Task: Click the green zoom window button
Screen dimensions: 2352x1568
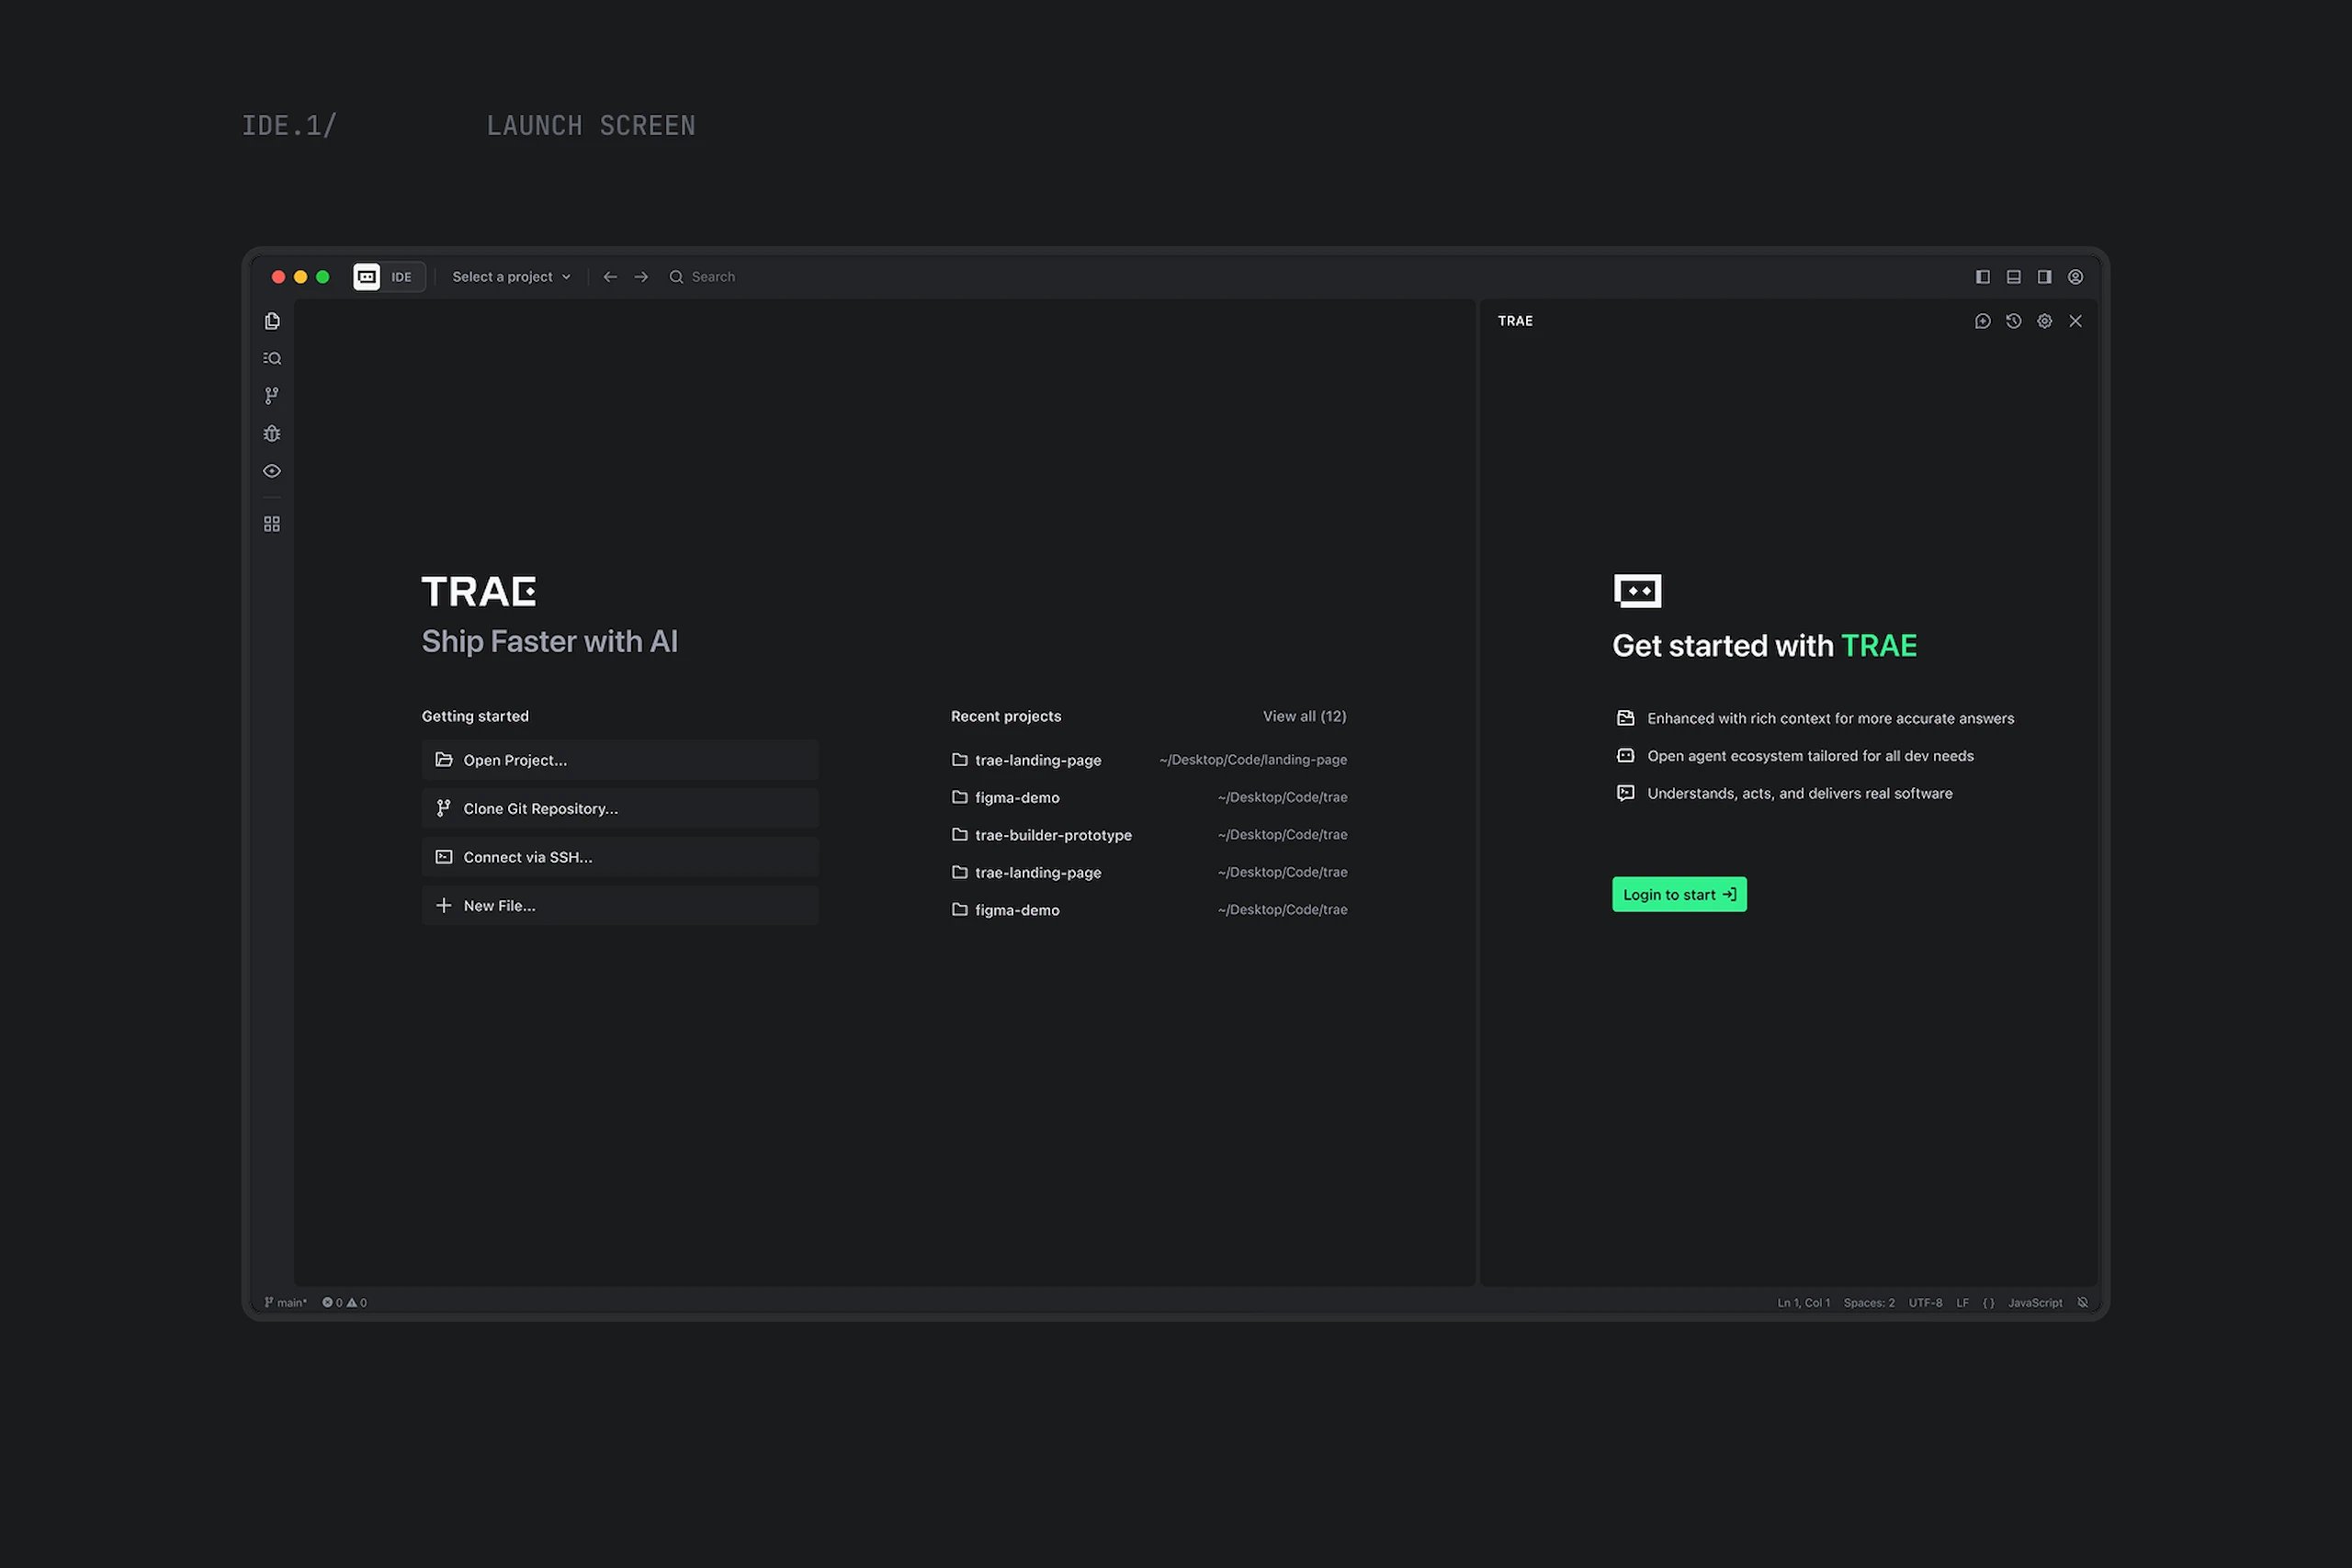Action: point(323,277)
